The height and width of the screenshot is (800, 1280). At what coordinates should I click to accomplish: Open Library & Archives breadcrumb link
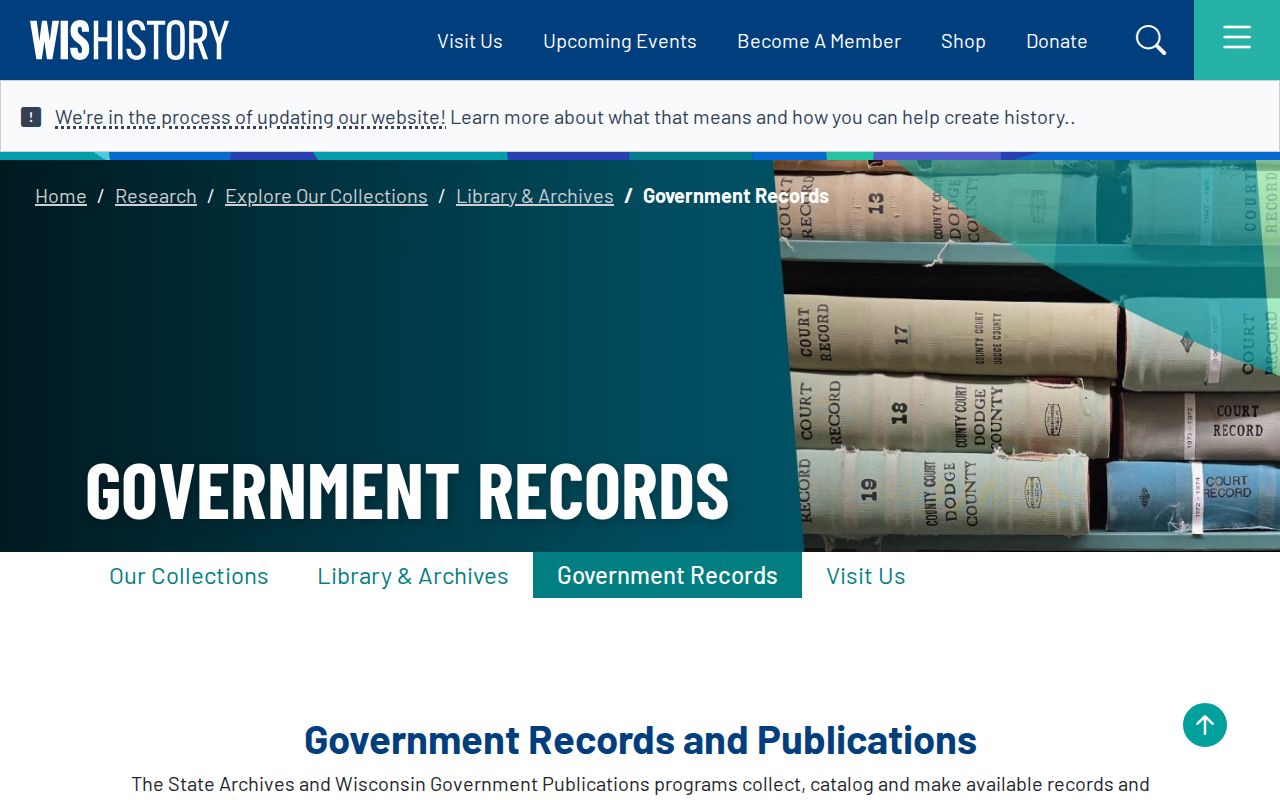pyautogui.click(x=535, y=196)
